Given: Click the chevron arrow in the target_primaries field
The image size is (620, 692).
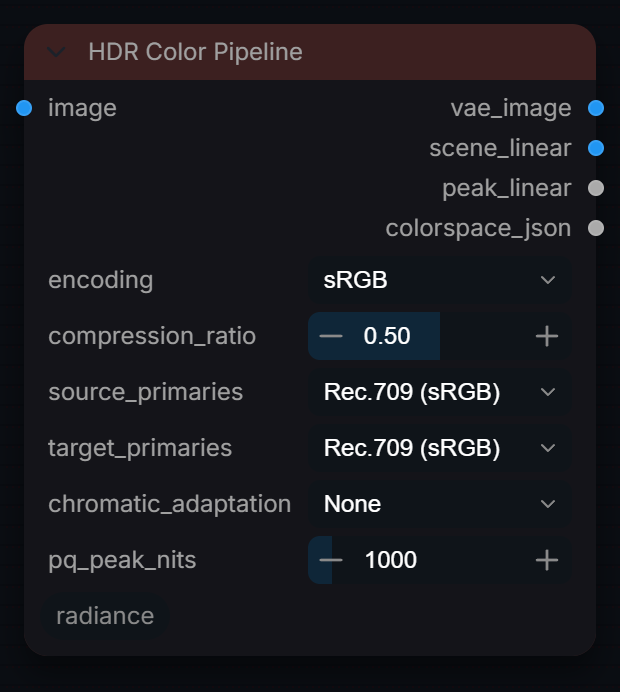Looking at the screenshot, I should (x=548, y=448).
